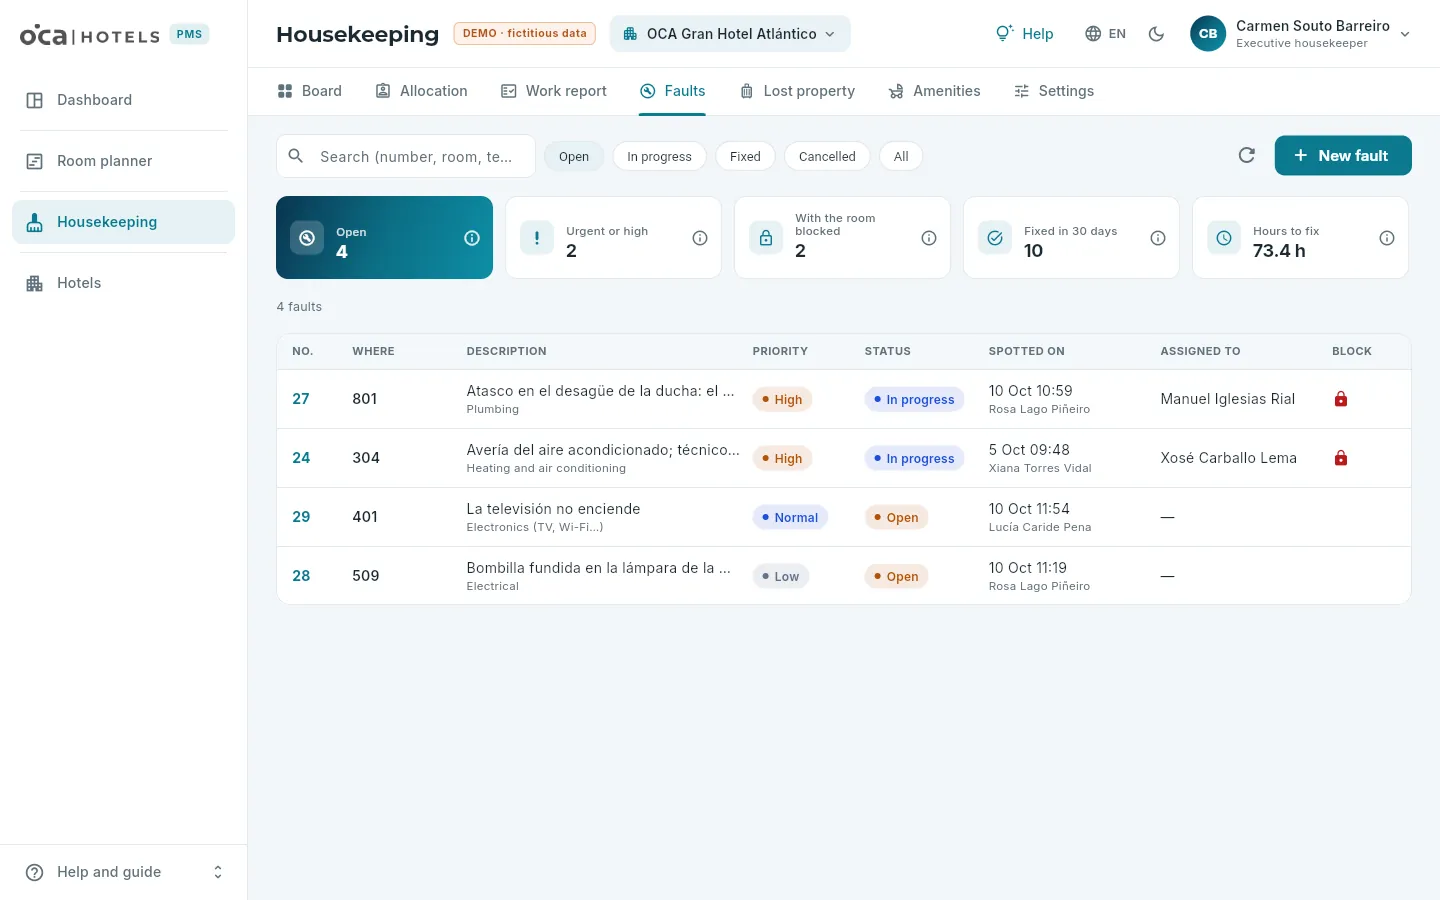Image resolution: width=1440 pixels, height=900 pixels.
Task: Click the Hours to fix clock icon
Action: tap(1224, 238)
